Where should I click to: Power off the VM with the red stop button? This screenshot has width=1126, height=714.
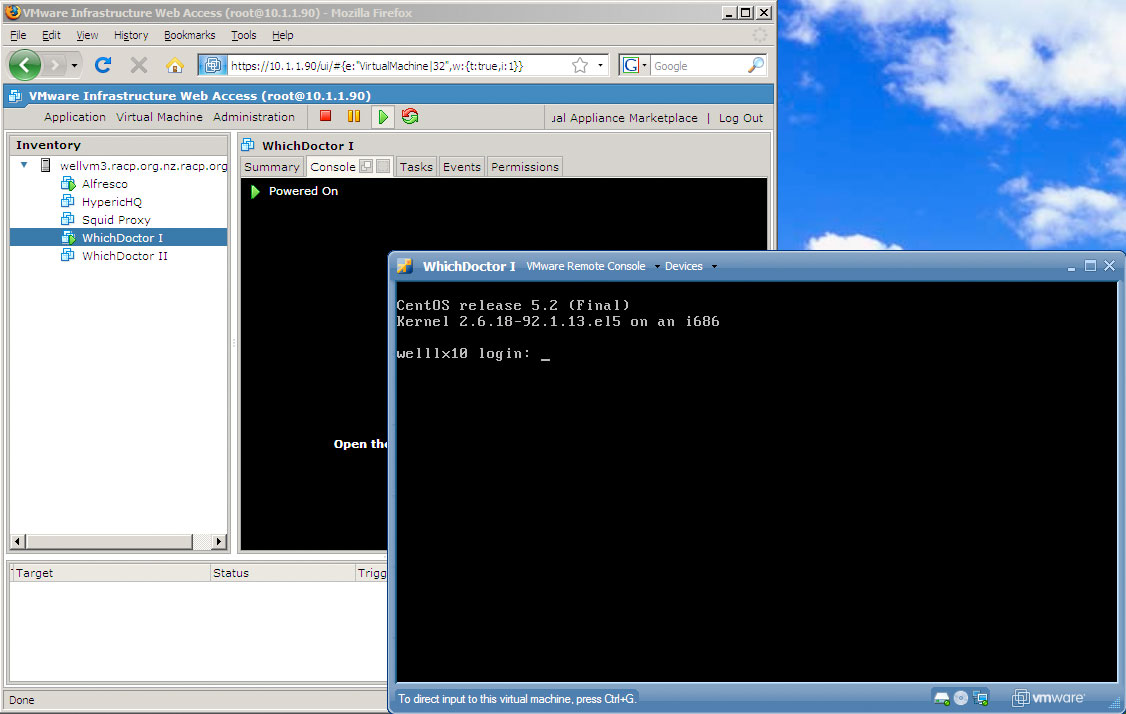click(x=325, y=116)
